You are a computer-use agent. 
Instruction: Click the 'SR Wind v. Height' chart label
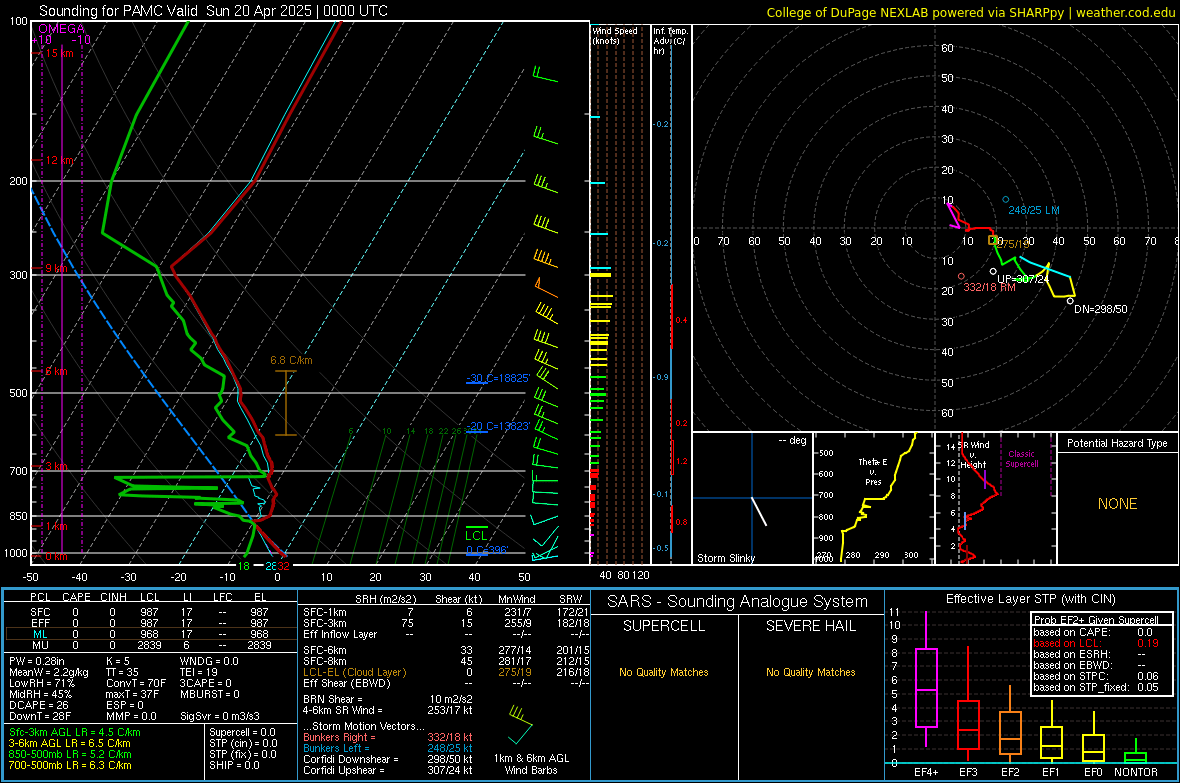(x=974, y=455)
